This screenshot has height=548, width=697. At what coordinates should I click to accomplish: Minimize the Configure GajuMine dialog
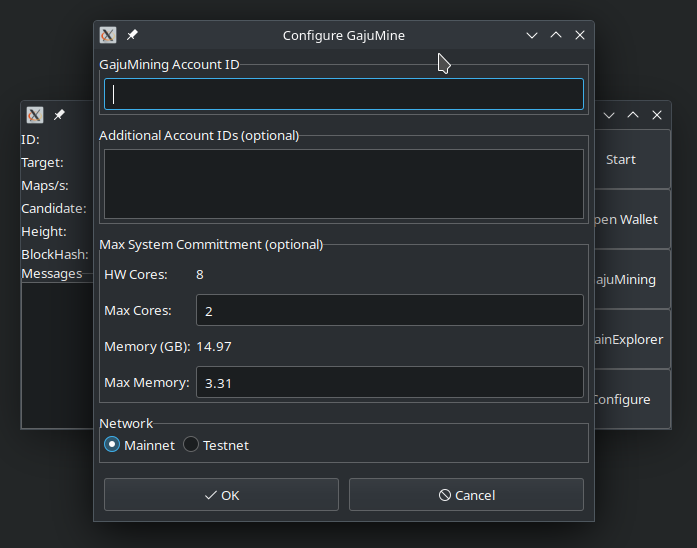[x=533, y=35]
